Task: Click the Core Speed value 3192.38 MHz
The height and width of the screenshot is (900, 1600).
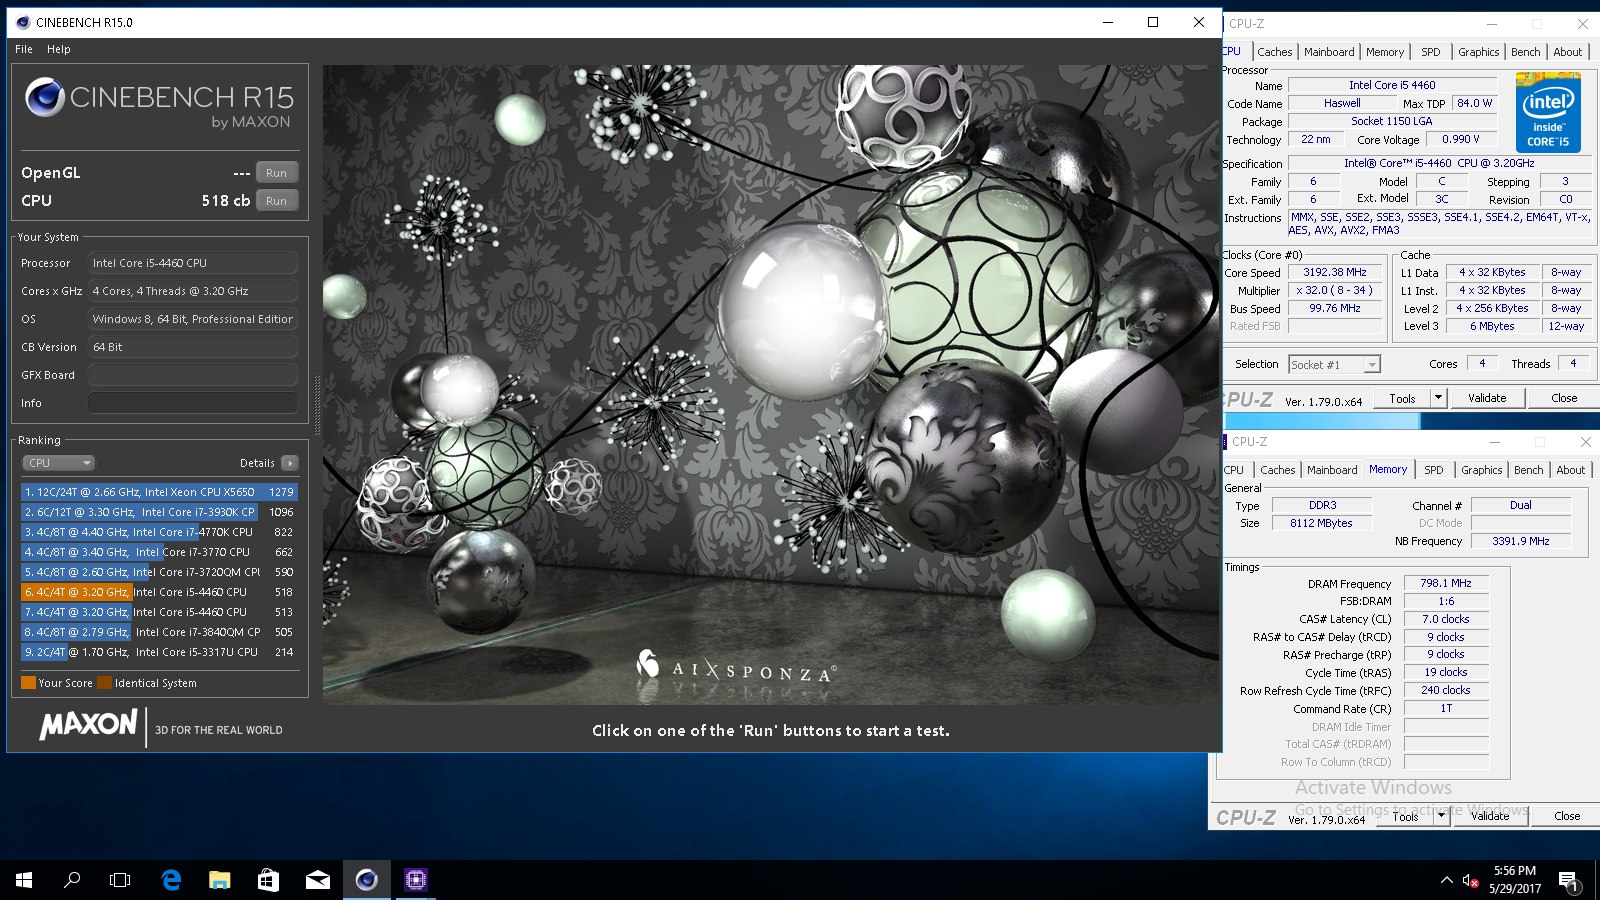Action: [x=1334, y=272]
